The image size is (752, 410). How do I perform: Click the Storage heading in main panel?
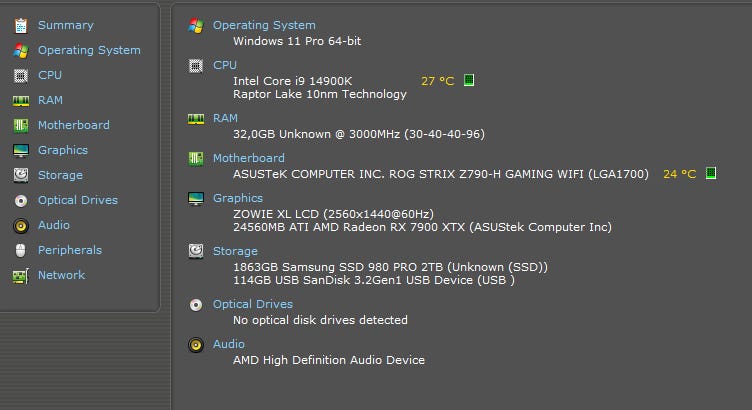[235, 251]
